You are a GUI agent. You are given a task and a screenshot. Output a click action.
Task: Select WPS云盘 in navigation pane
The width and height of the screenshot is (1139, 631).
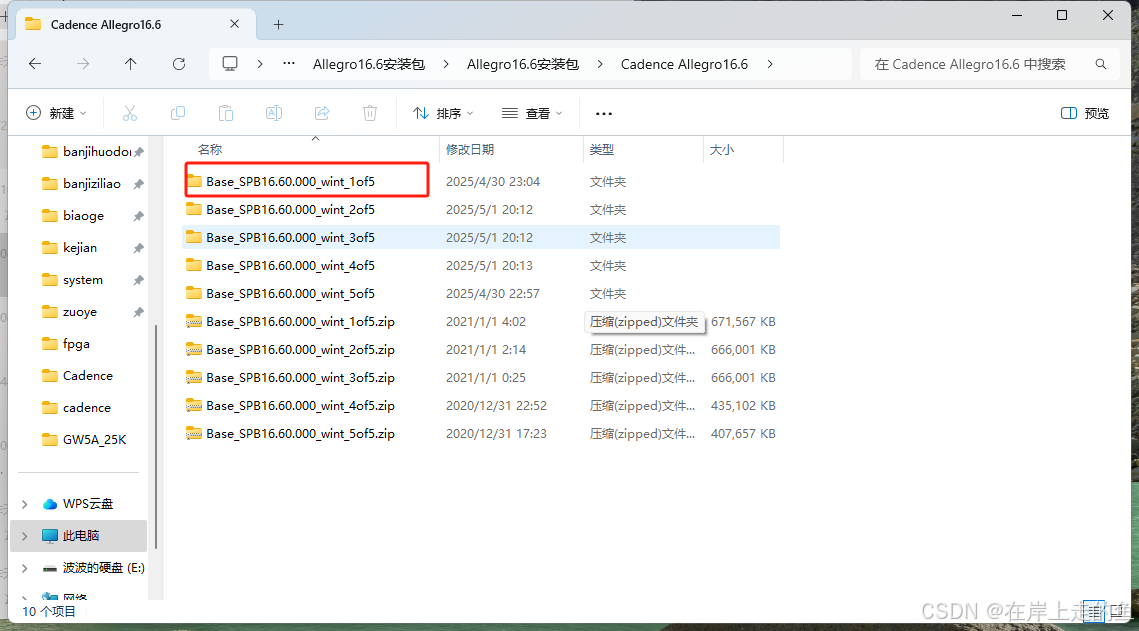pos(80,504)
